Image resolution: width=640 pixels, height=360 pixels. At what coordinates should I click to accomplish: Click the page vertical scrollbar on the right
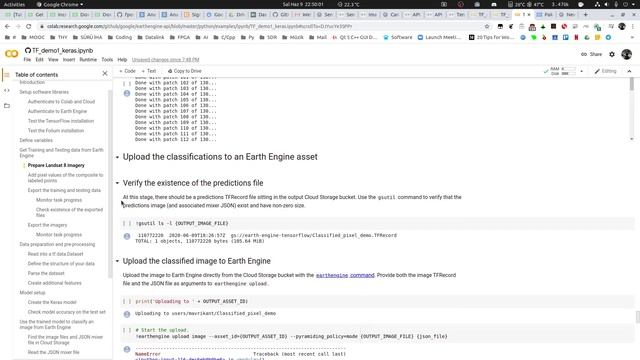coord(638,317)
